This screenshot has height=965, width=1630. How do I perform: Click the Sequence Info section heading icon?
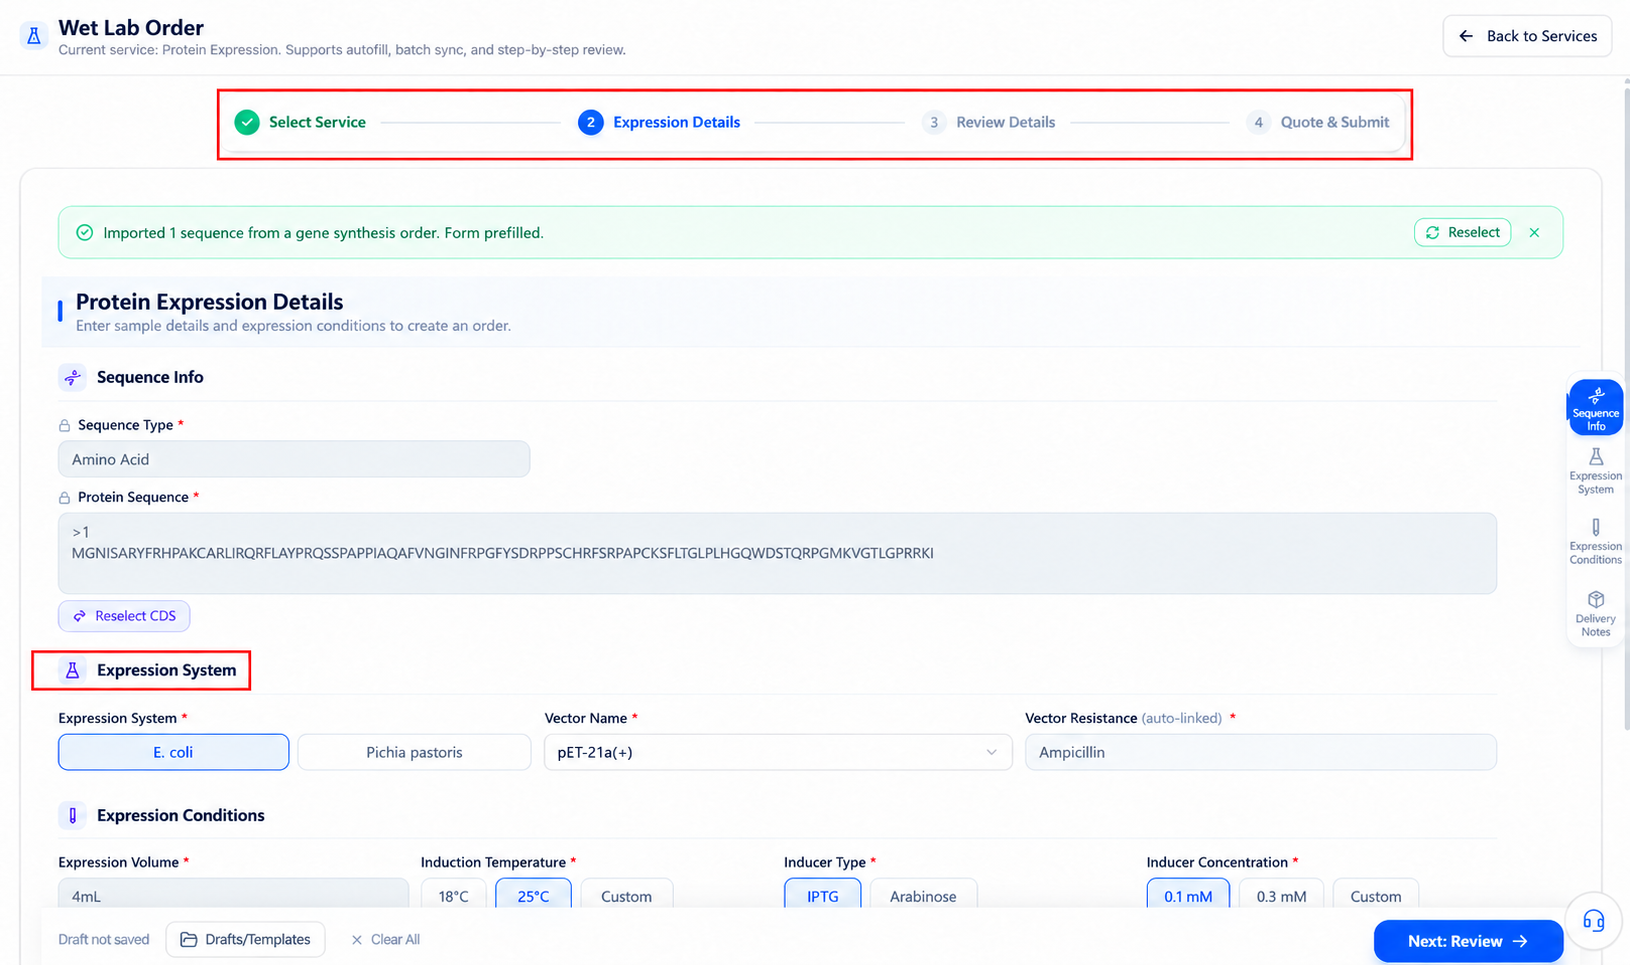click(72, 377)
